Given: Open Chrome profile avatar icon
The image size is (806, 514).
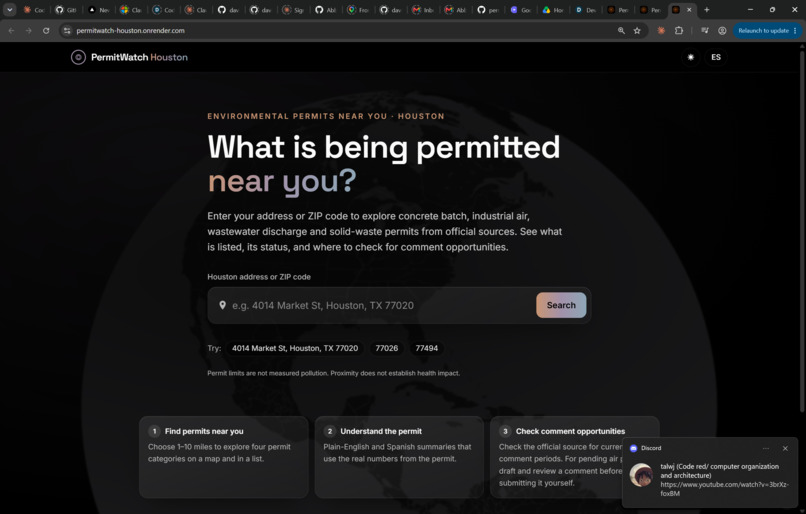Looking at the screenshot, I should tap(722, 31).
